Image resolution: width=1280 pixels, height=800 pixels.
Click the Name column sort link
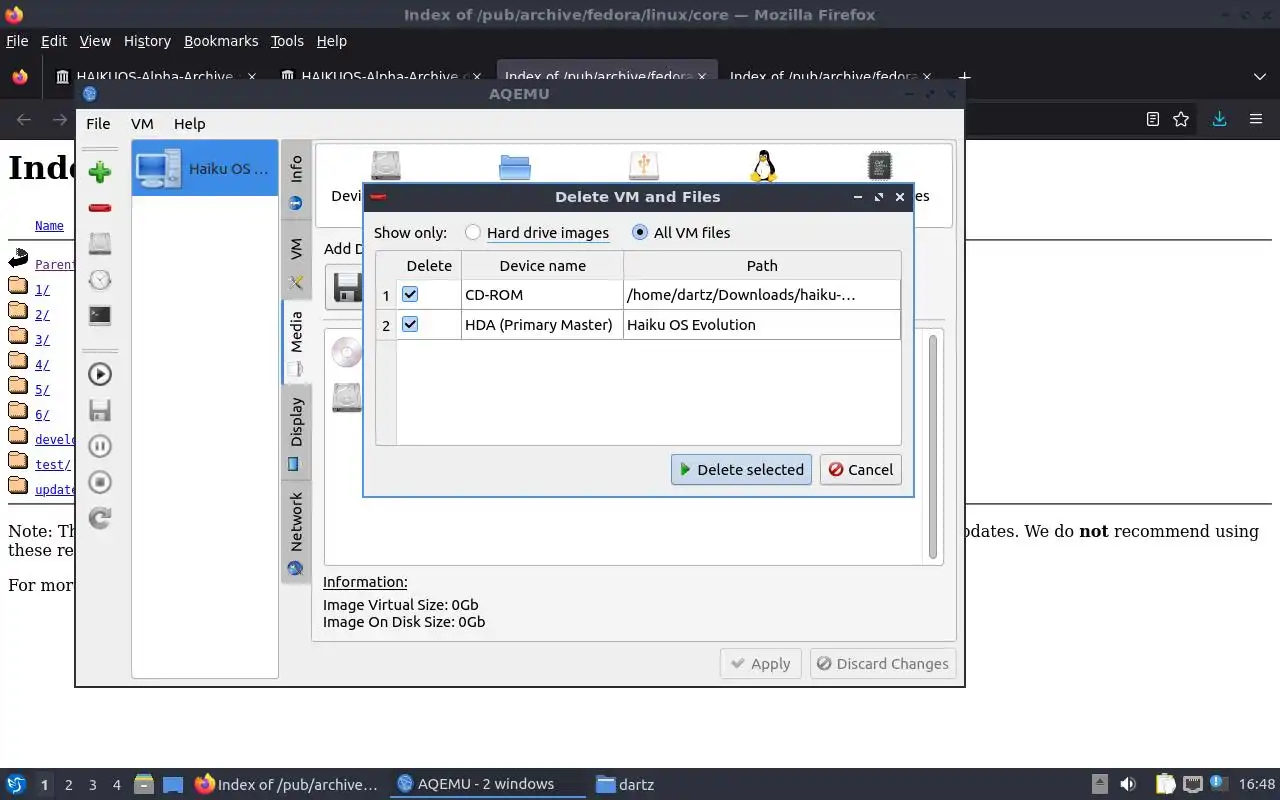tap(49, 226)
